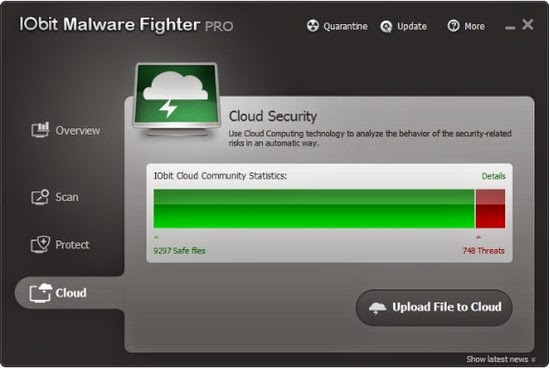This screenshot has height=369, width=550.
Task: Switch to the Protect tab
Action: click(x=72, y=244)
